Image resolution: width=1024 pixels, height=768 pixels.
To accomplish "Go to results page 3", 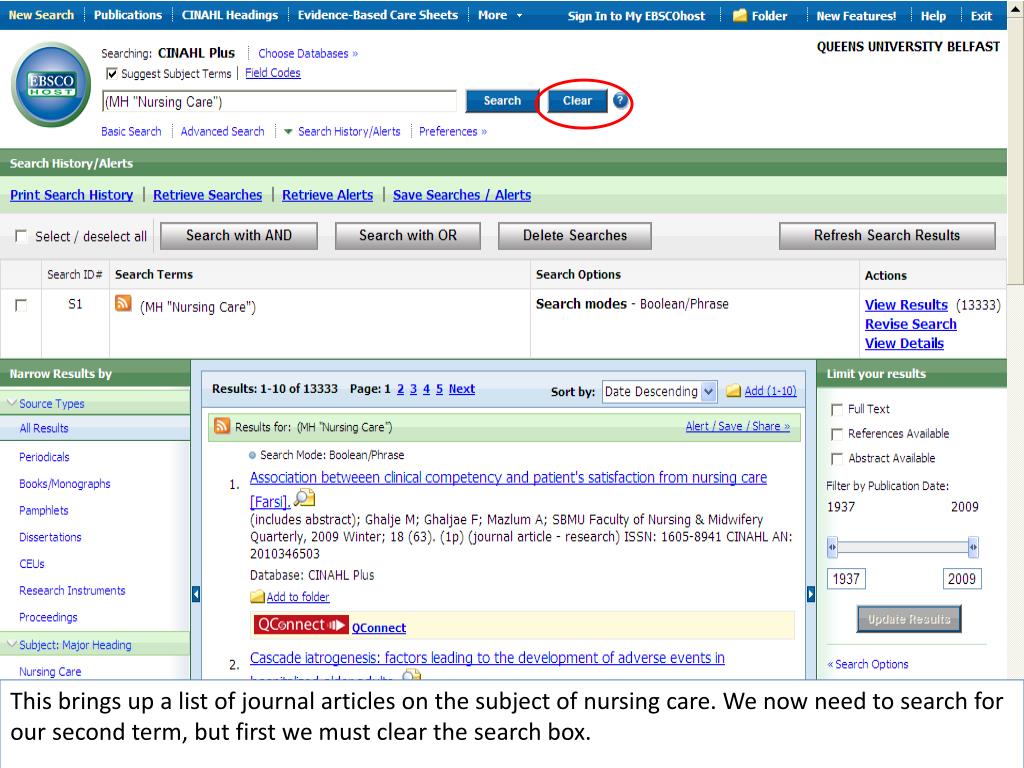I will (x=413, y=389).
